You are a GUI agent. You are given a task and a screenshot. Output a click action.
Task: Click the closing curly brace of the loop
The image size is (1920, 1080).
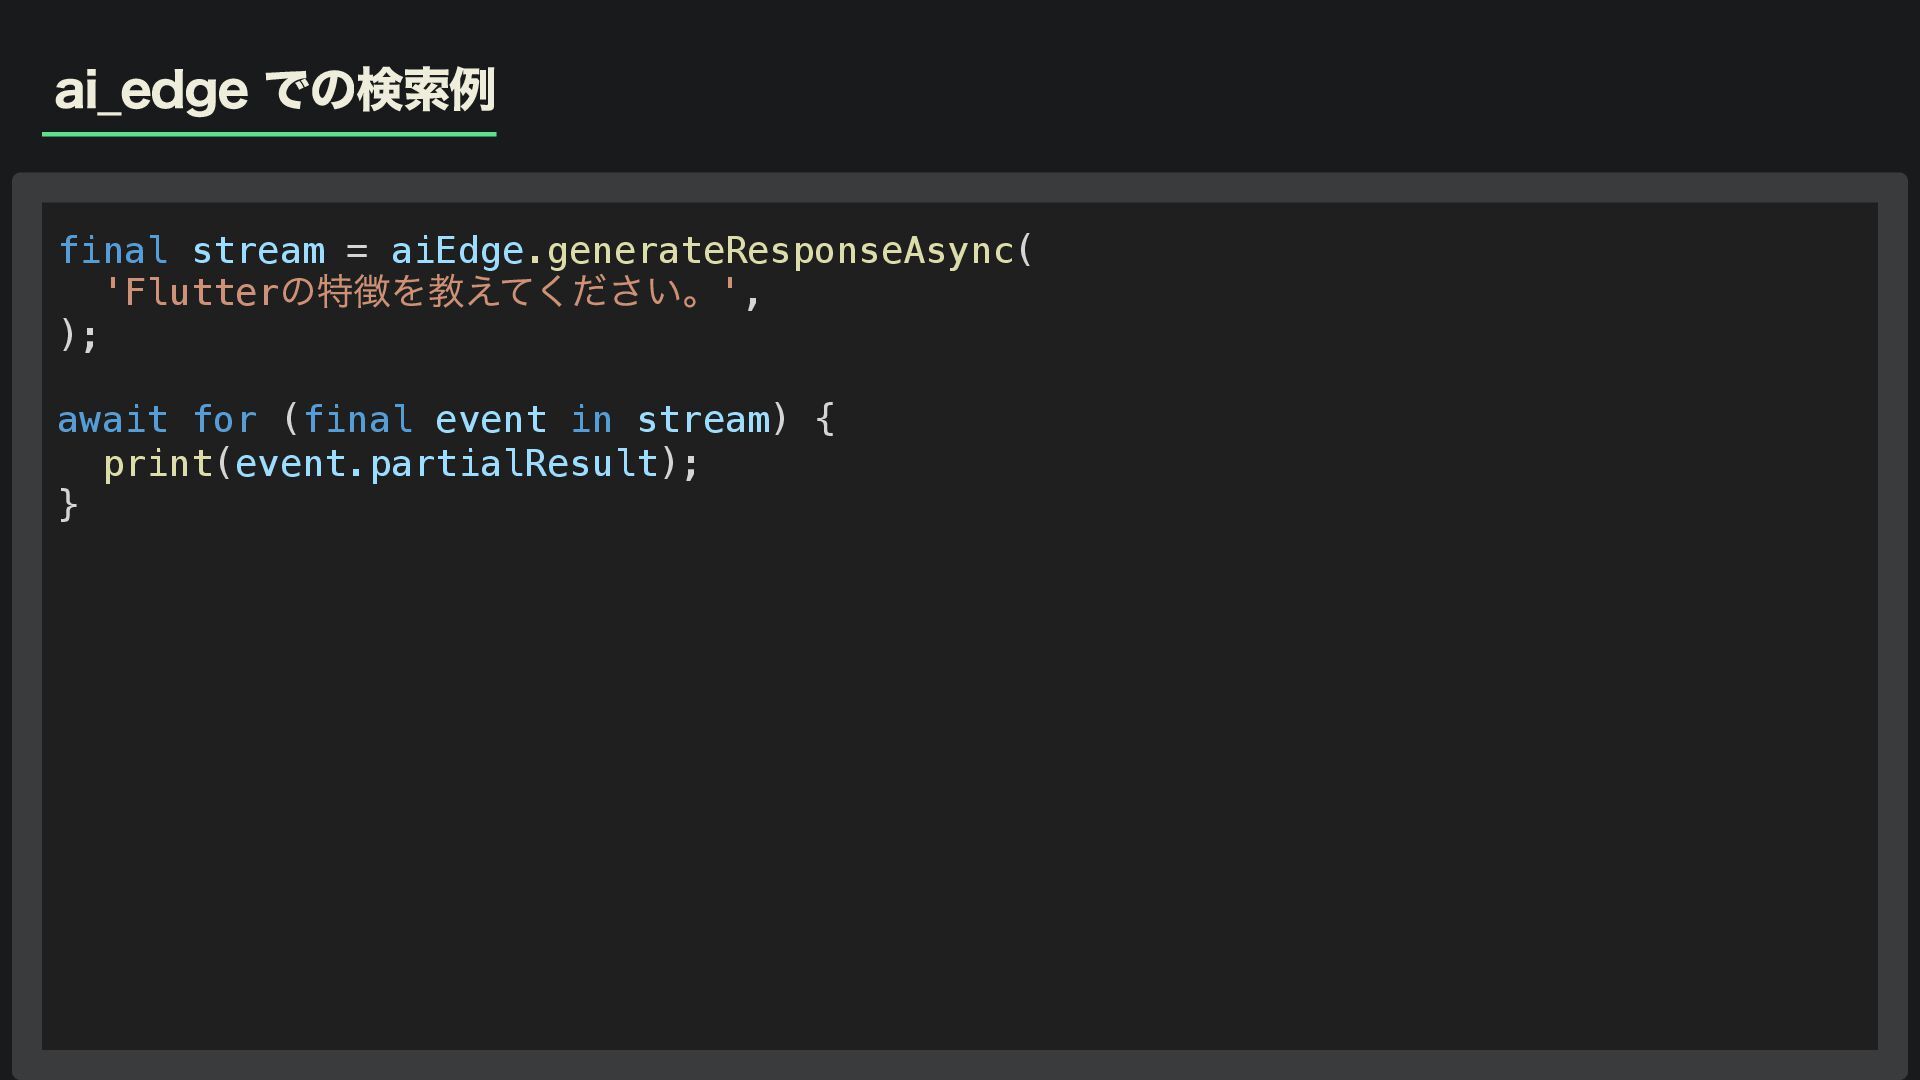point(68,505)
